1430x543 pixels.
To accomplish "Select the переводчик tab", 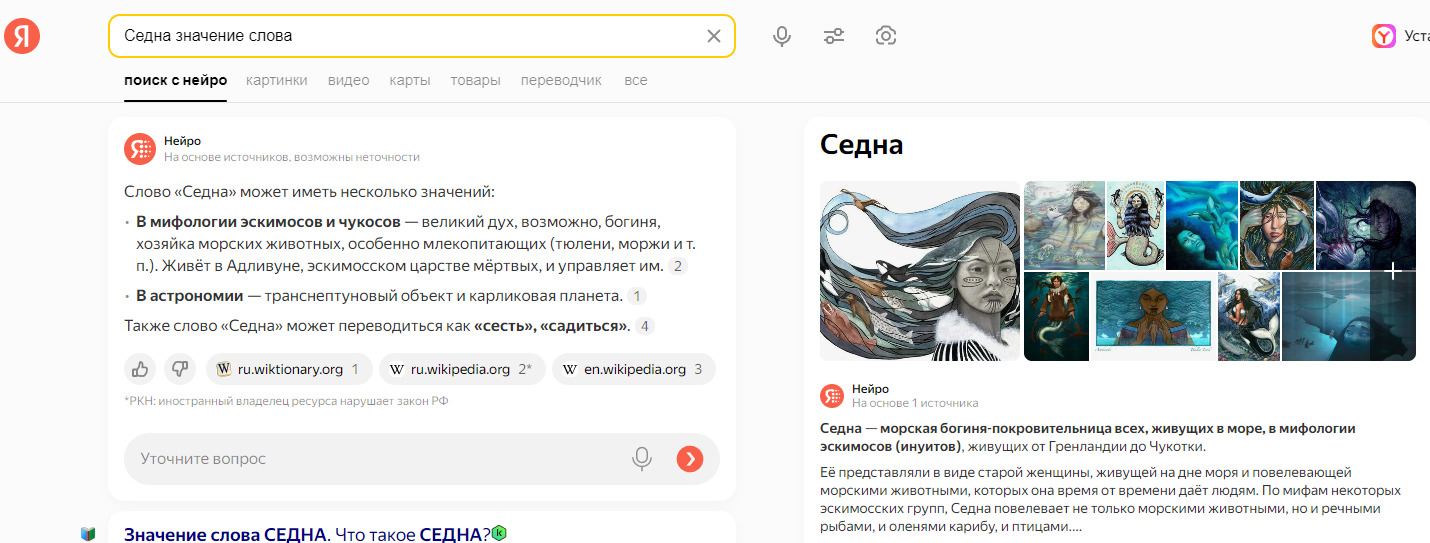I will pos(561,80).
